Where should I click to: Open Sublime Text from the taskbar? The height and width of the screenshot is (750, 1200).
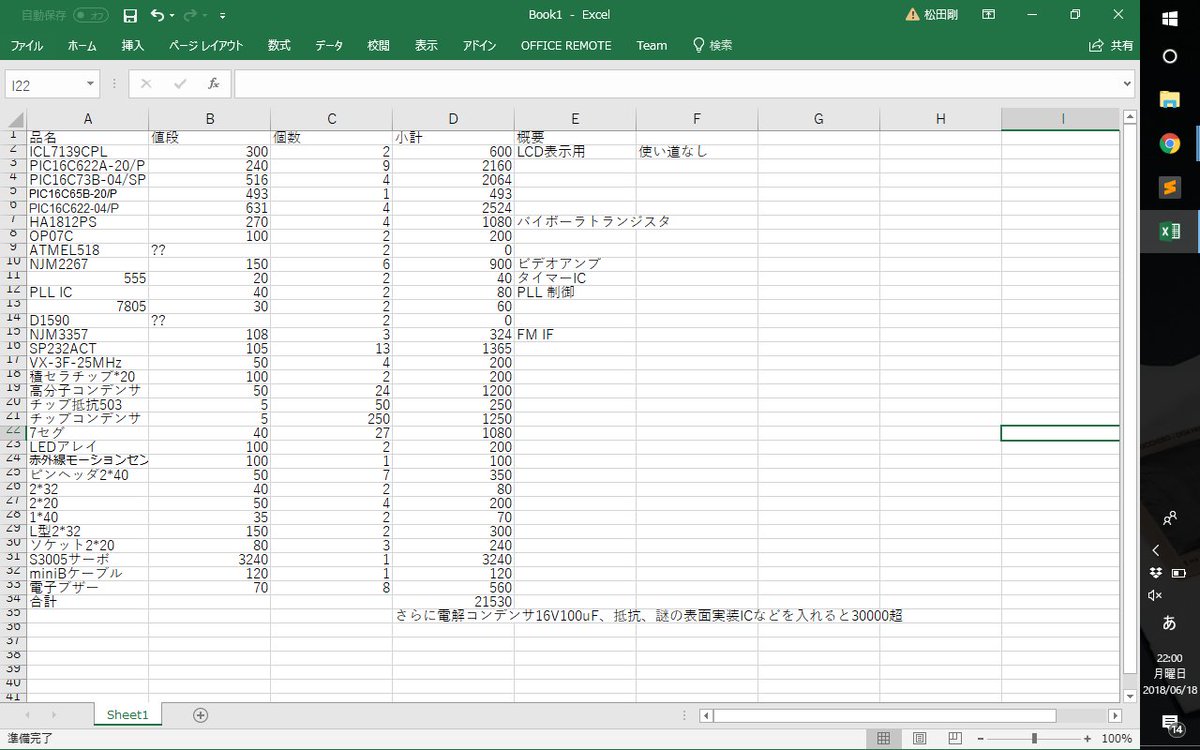(1169, 187)
